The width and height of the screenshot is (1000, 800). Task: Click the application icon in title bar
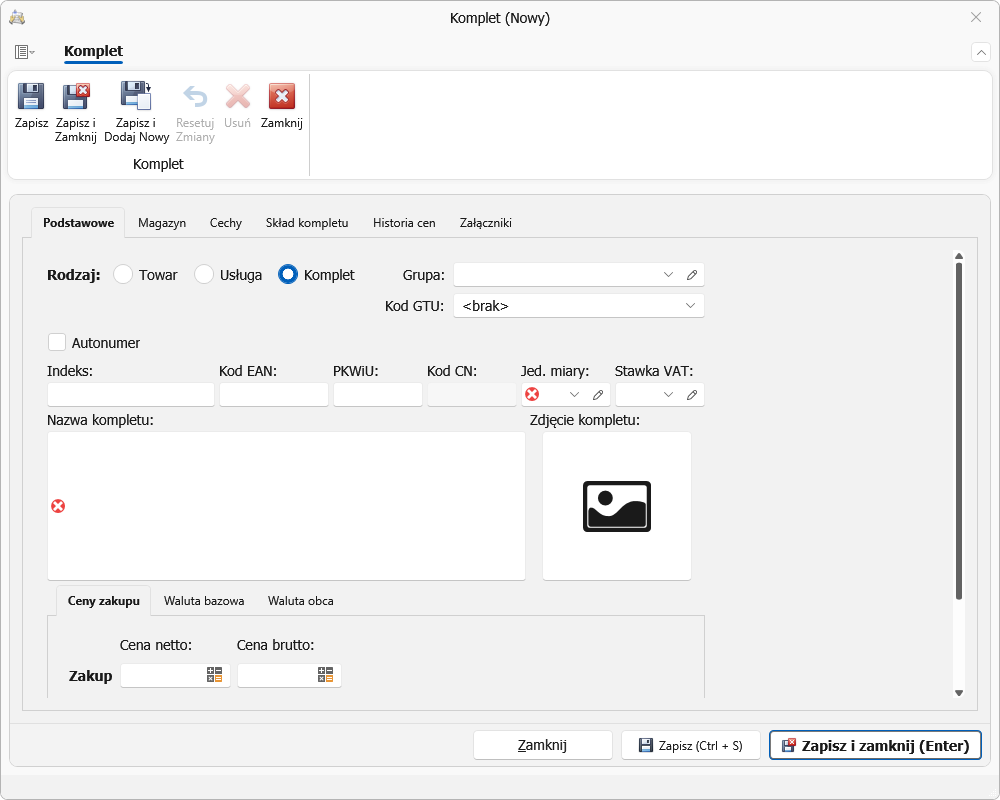click(x=17, y=18)
